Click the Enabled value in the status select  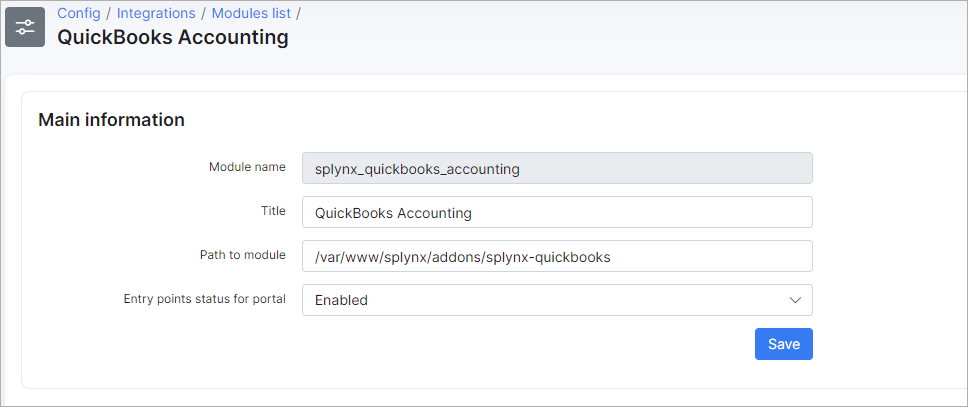pos(341,300)
